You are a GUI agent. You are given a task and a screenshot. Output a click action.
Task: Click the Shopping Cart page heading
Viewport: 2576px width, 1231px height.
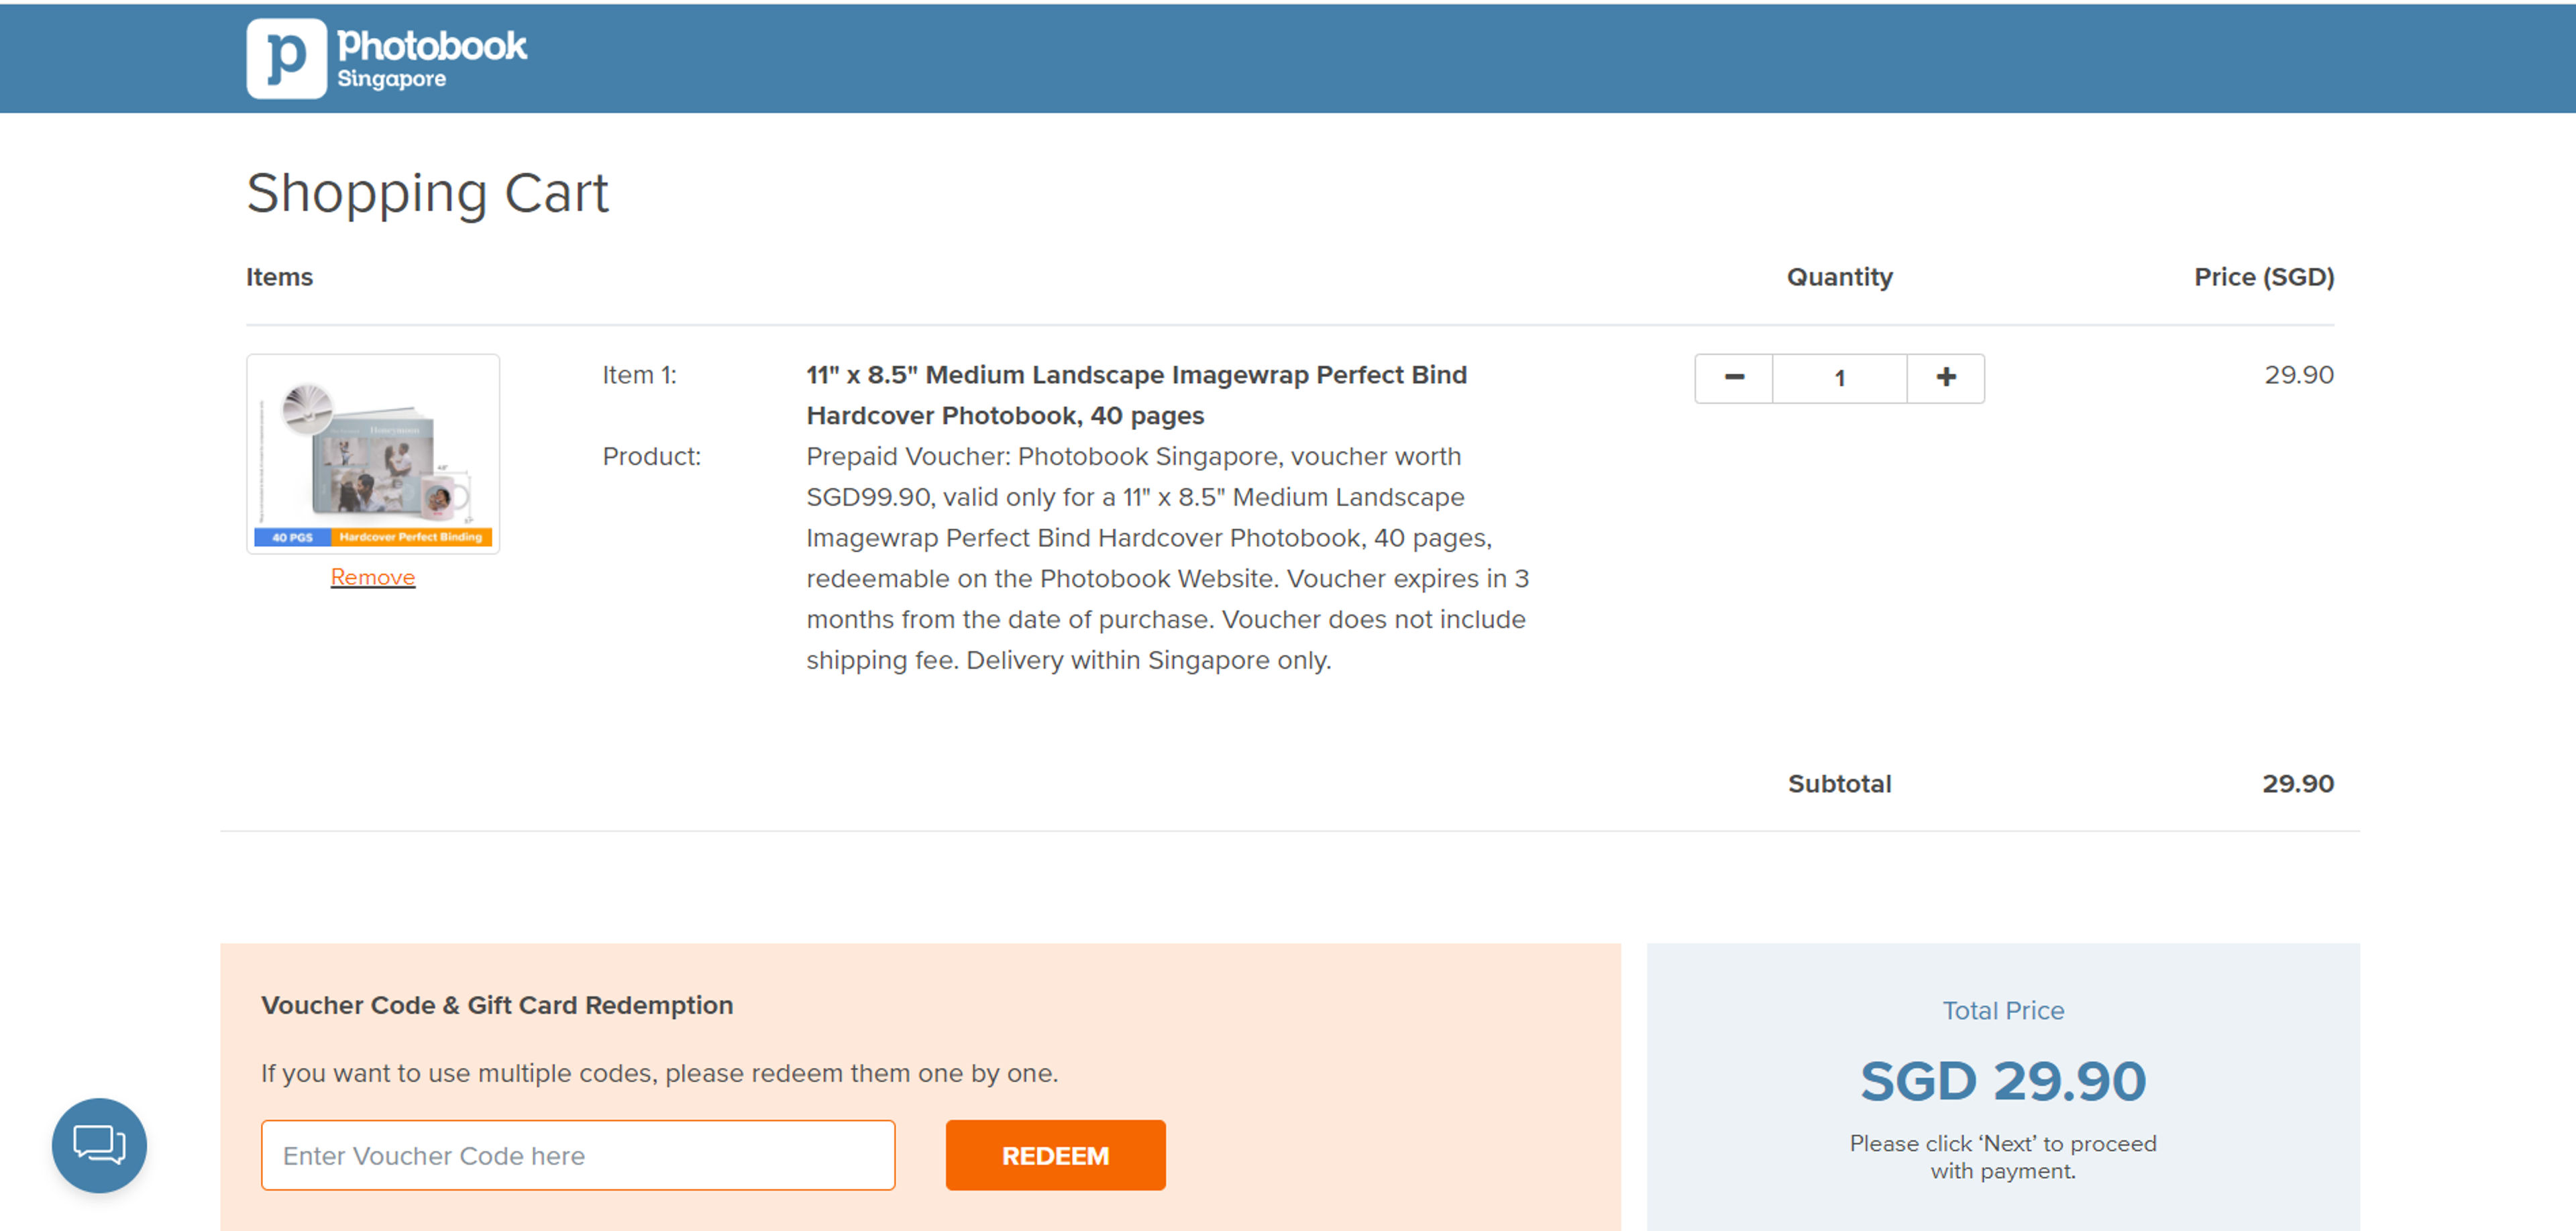click(427, 193)
